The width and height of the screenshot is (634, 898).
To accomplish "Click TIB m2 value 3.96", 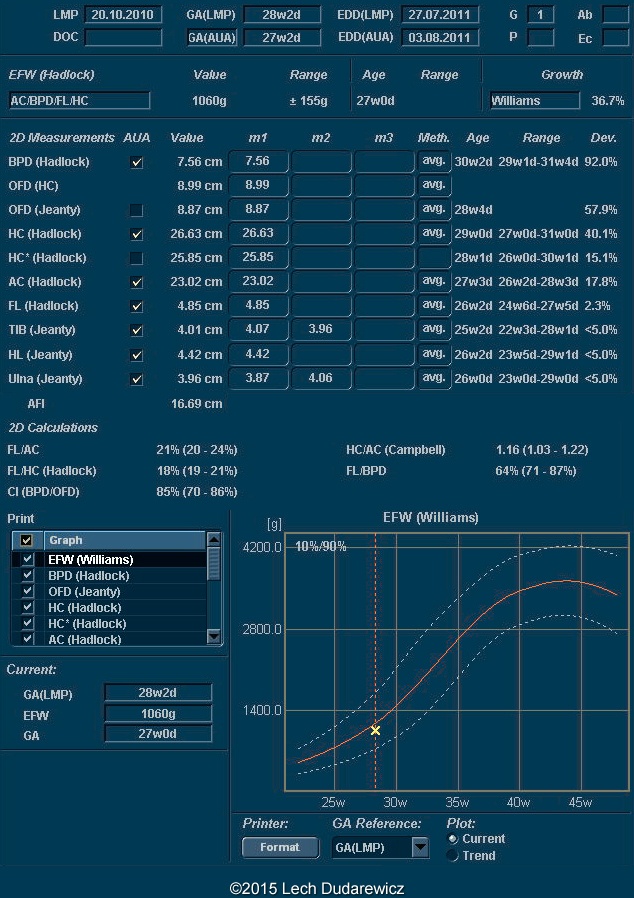I will pos(321,330).
